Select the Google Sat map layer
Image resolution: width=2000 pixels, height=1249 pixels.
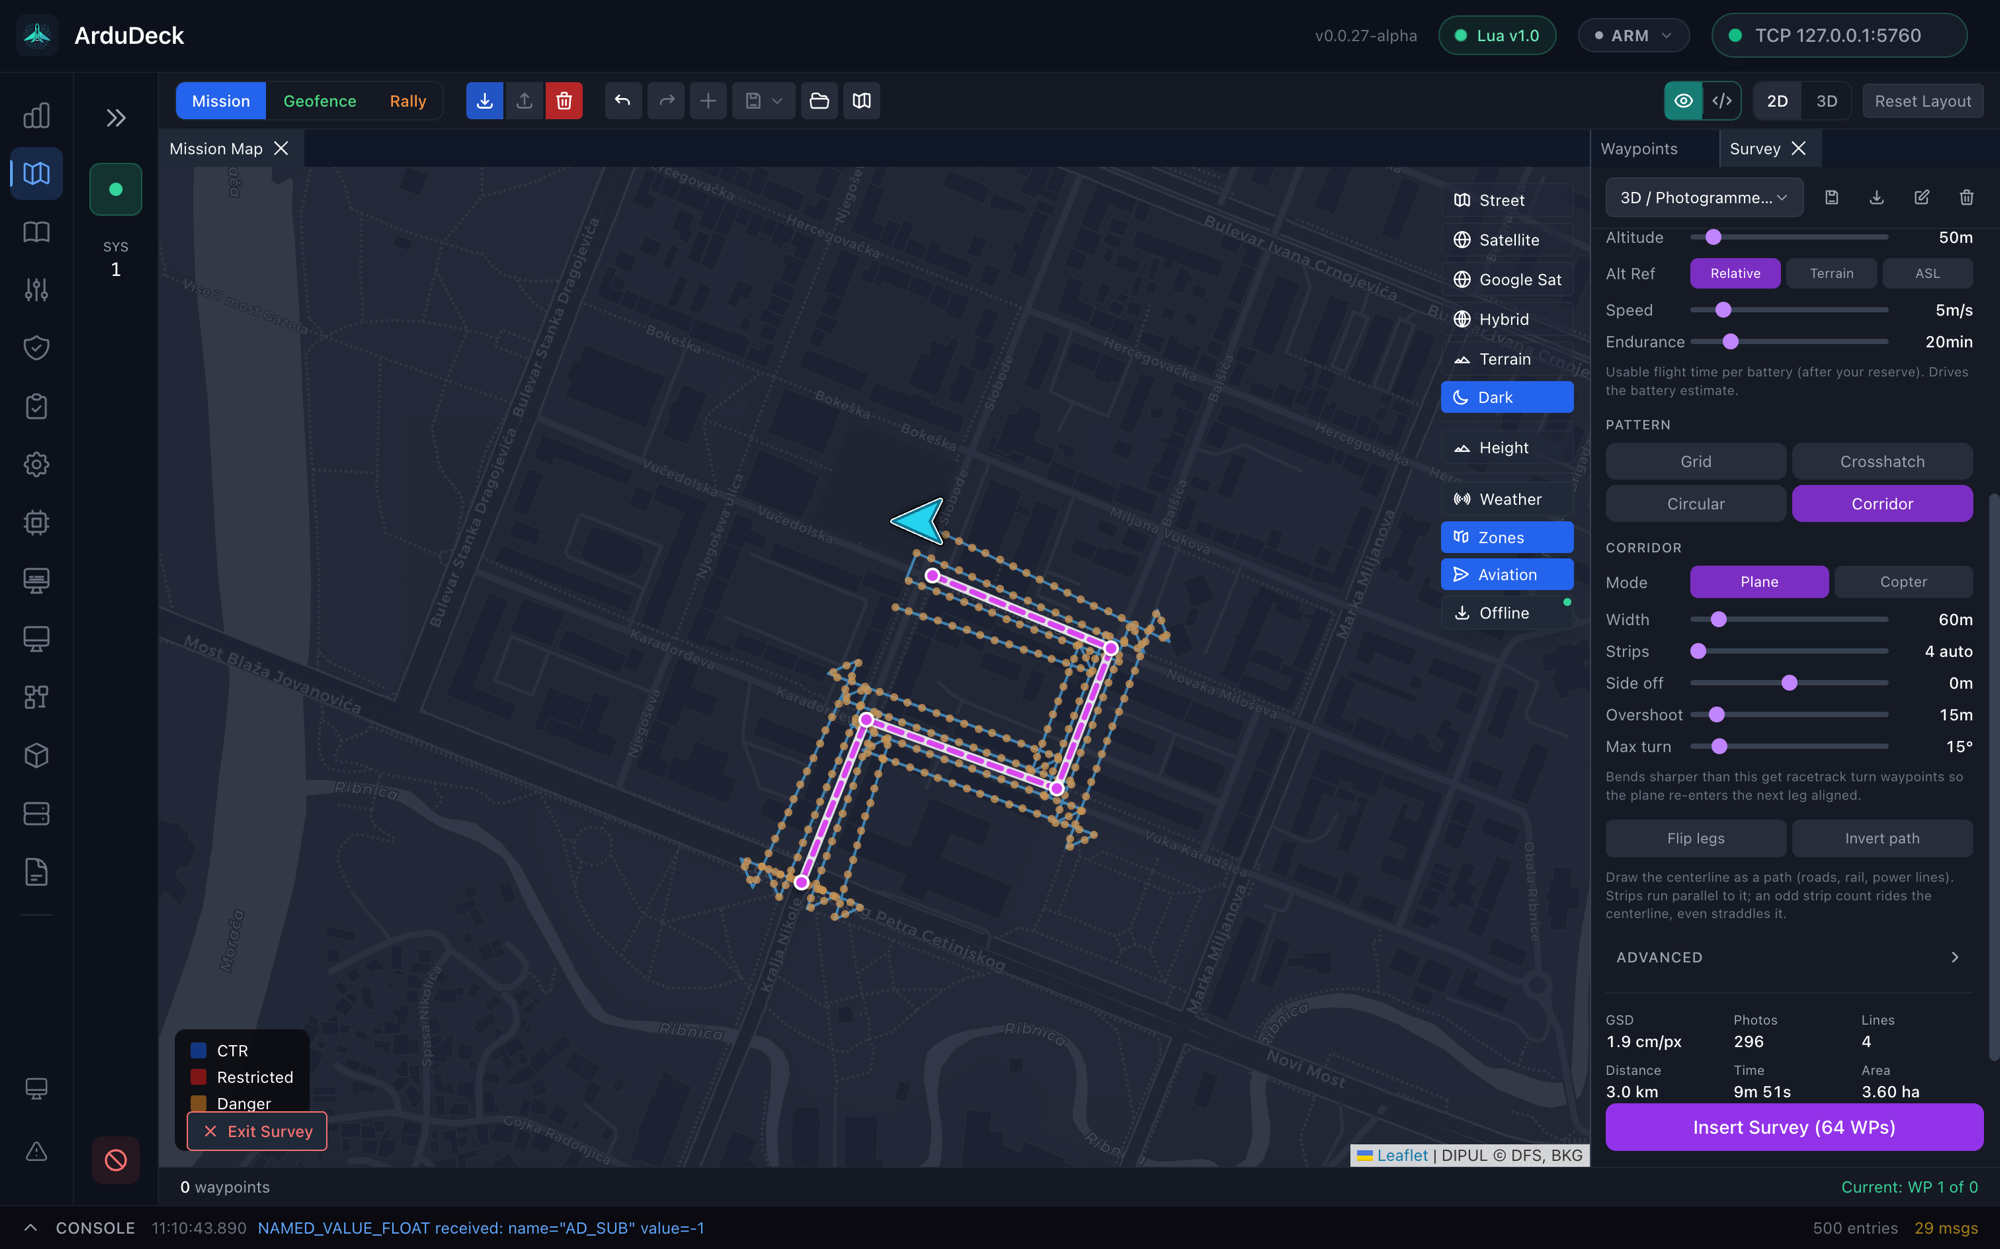[x=1507, y=280]
